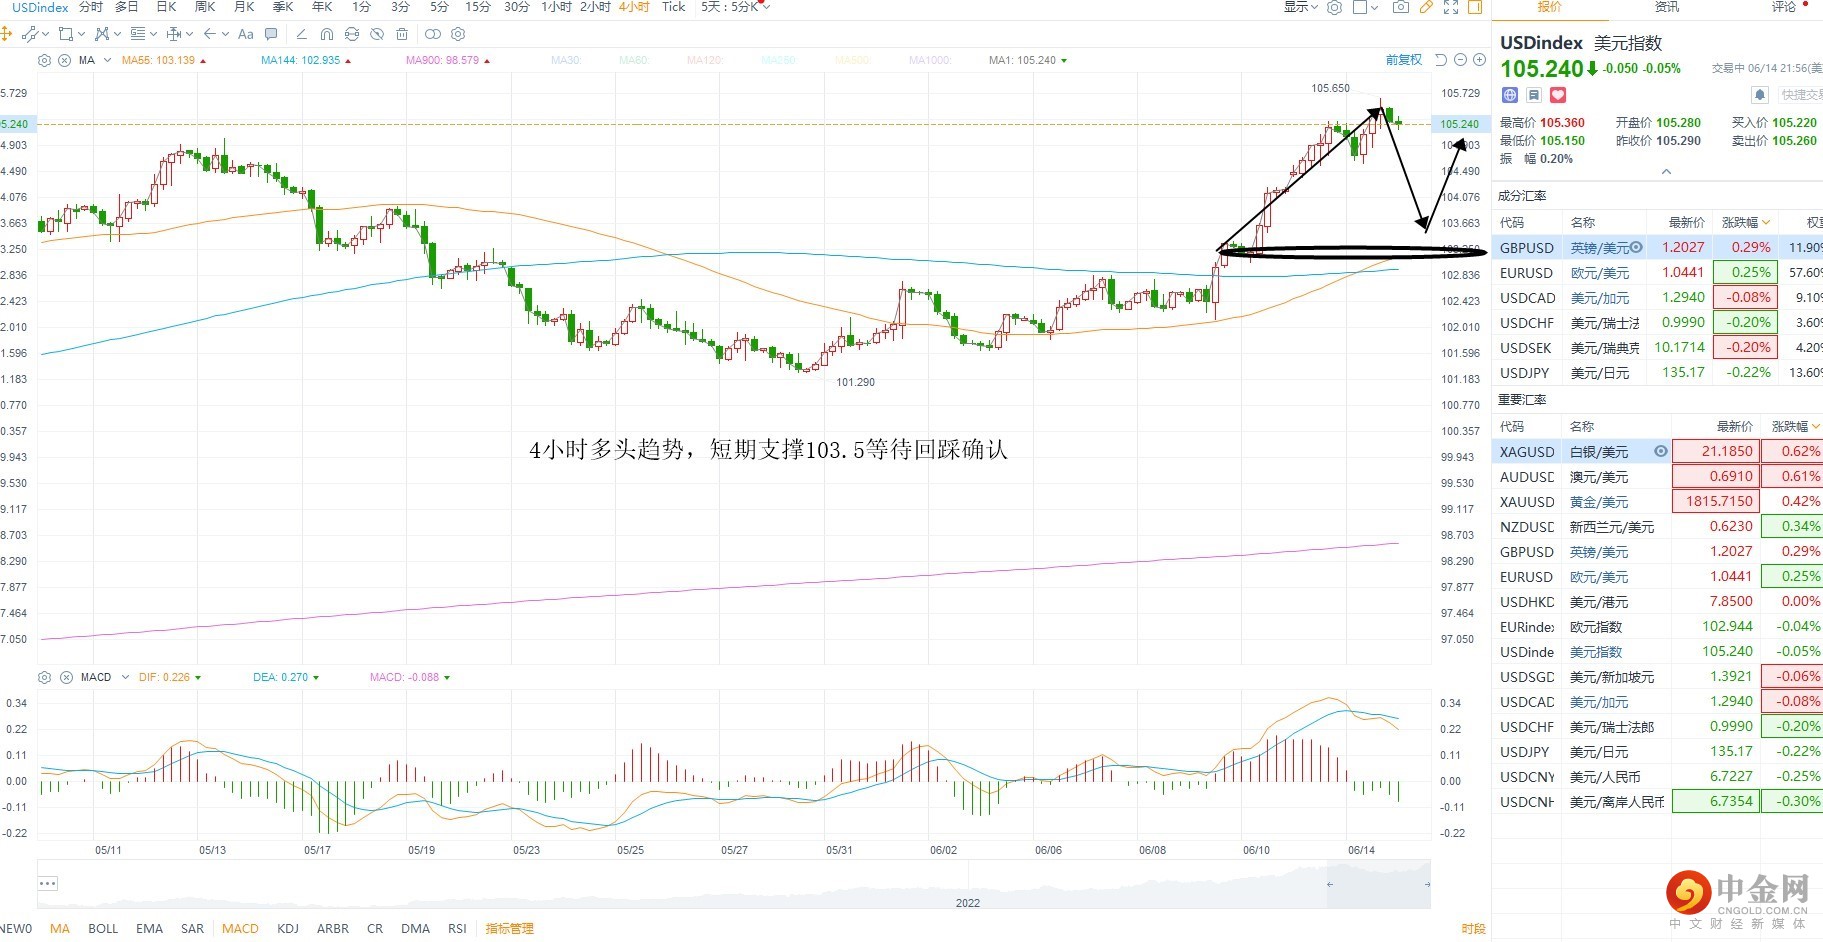This screenshot has height=942, width=1823.
Task: Open the Fibonacci lines tool
Action: (138, 34)
